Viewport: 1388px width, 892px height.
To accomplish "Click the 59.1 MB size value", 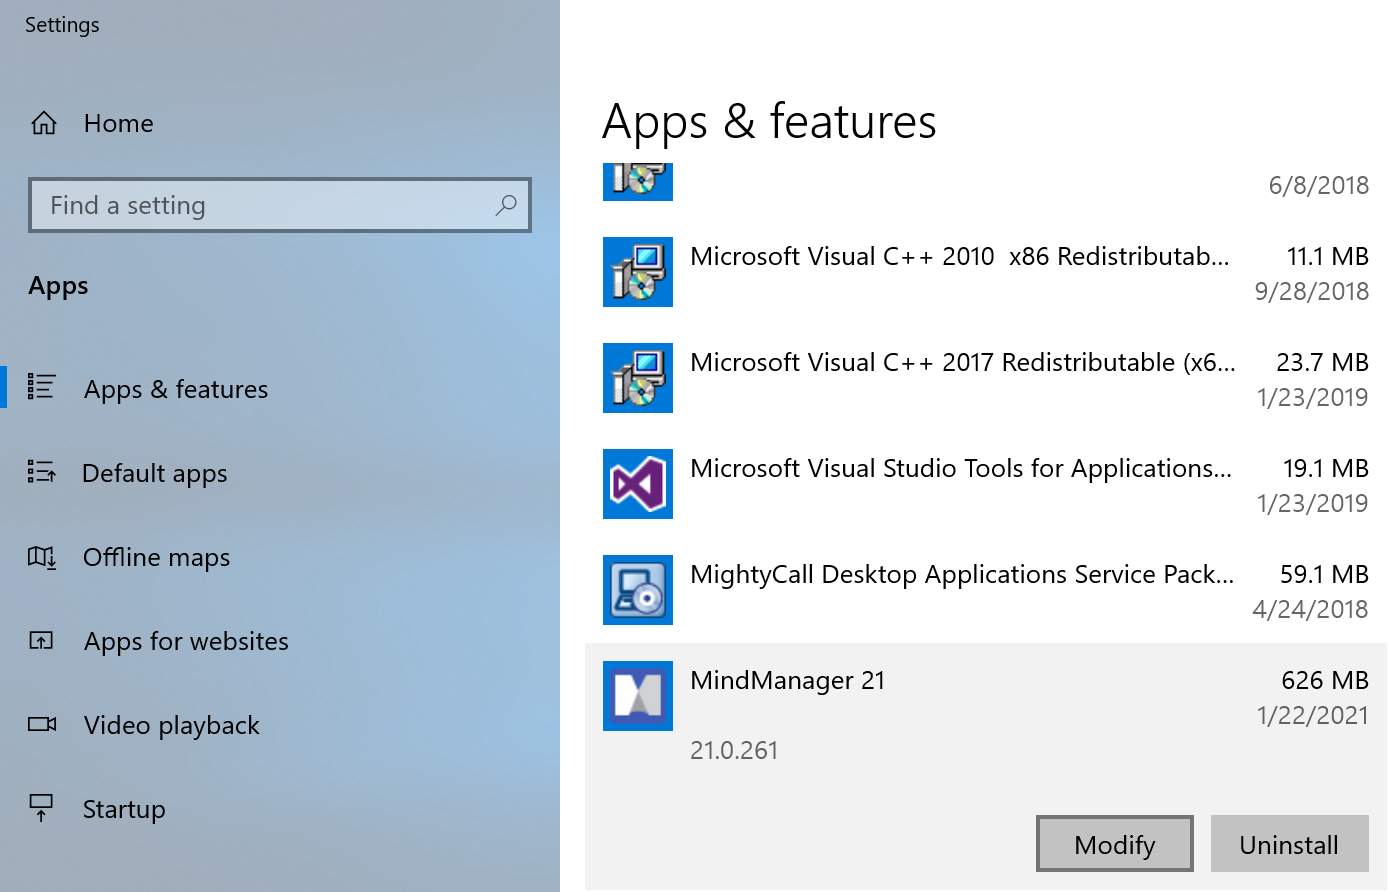I will pos(1325,574).
